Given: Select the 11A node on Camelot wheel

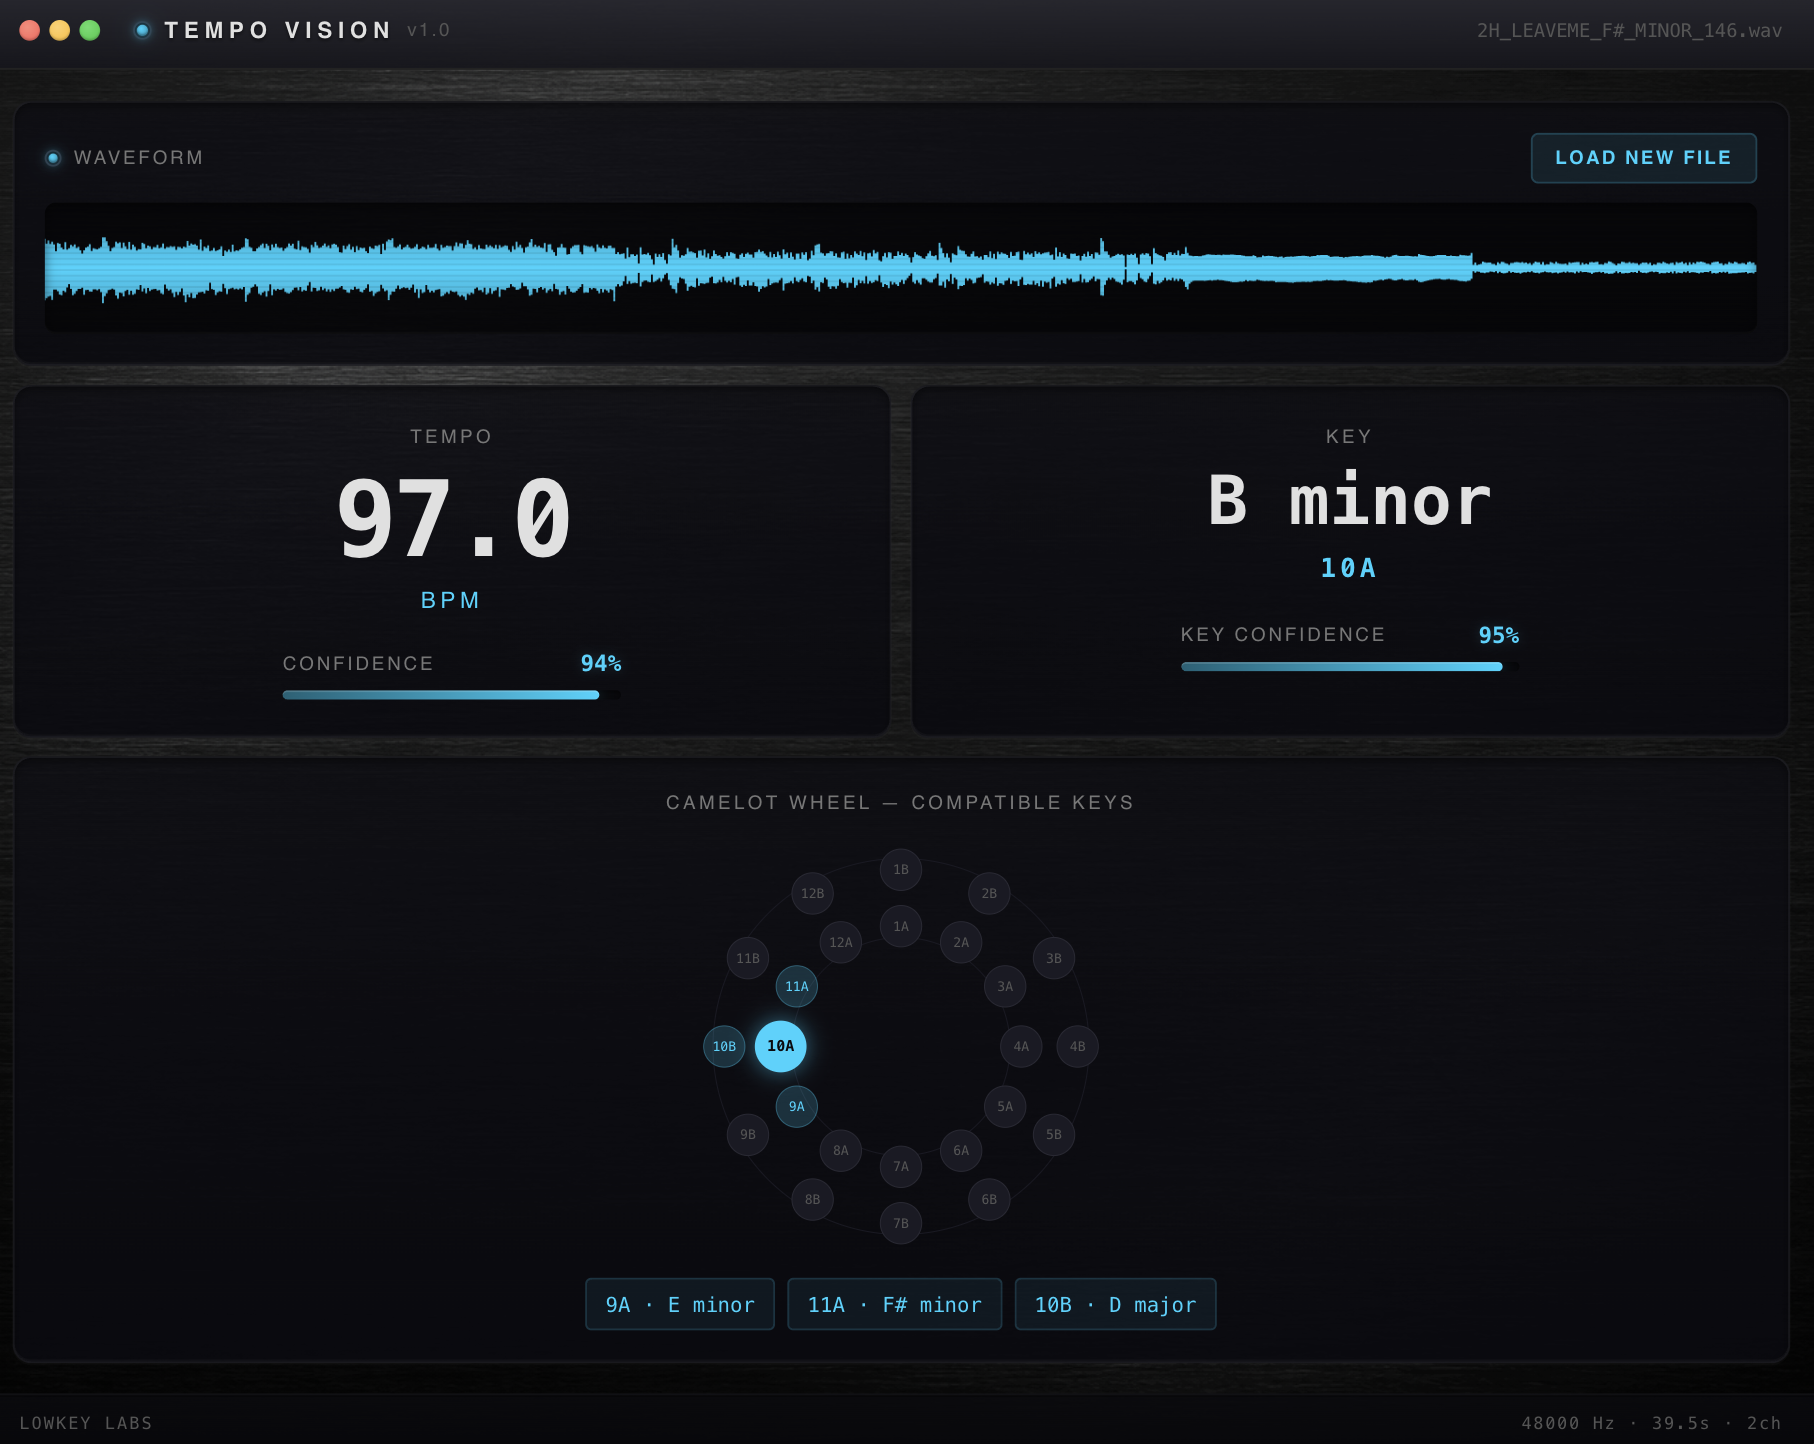Looking at the screenshot, I should [797, 986].
